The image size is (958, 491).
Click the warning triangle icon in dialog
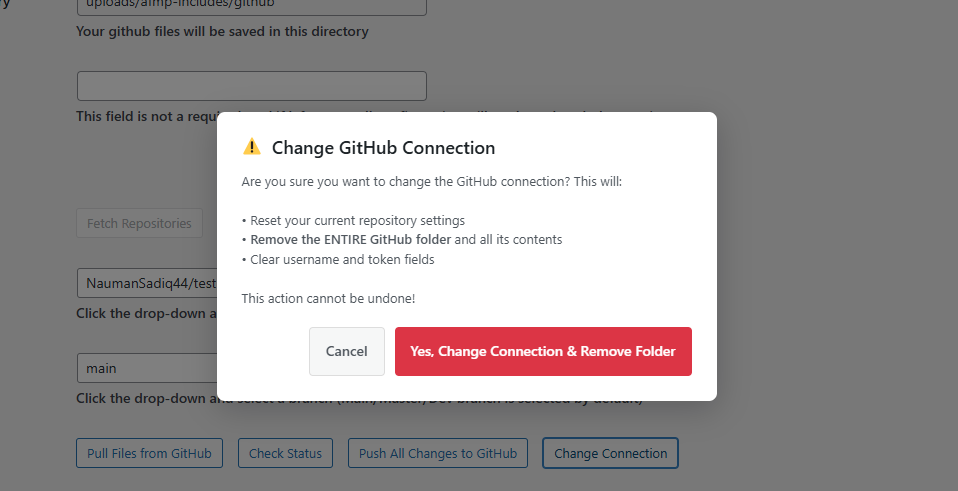(252, 148)
